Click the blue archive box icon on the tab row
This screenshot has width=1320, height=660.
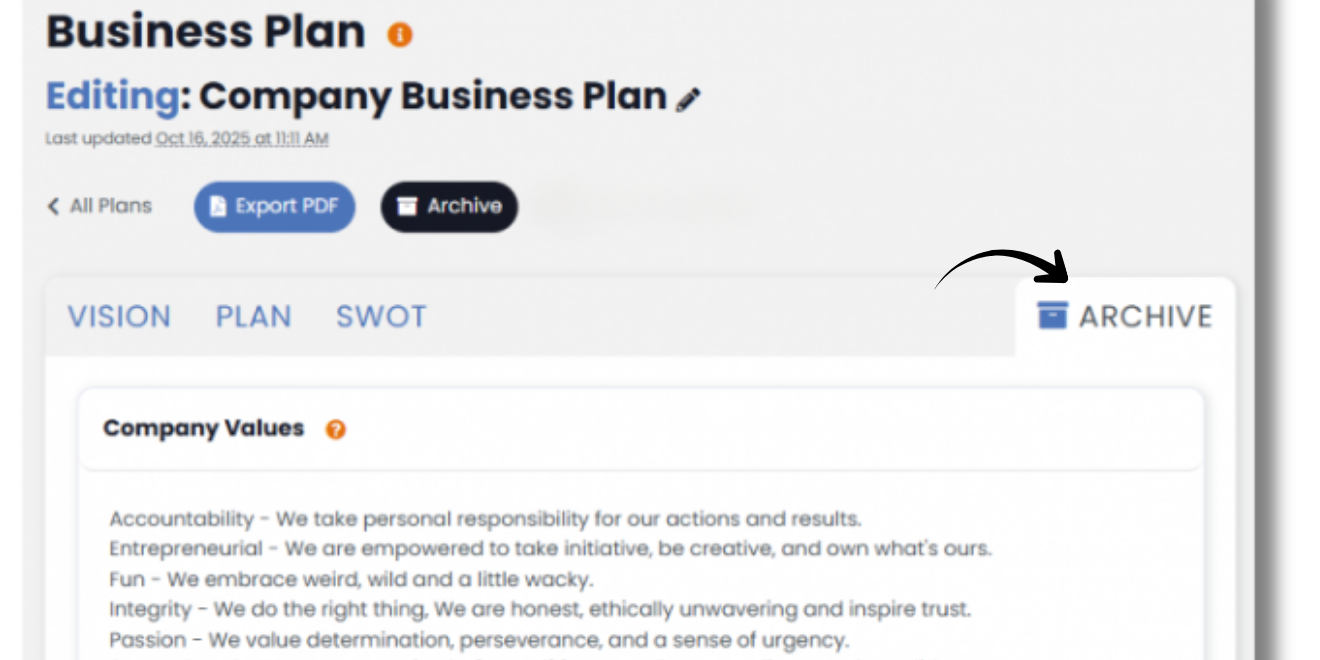1052,316
